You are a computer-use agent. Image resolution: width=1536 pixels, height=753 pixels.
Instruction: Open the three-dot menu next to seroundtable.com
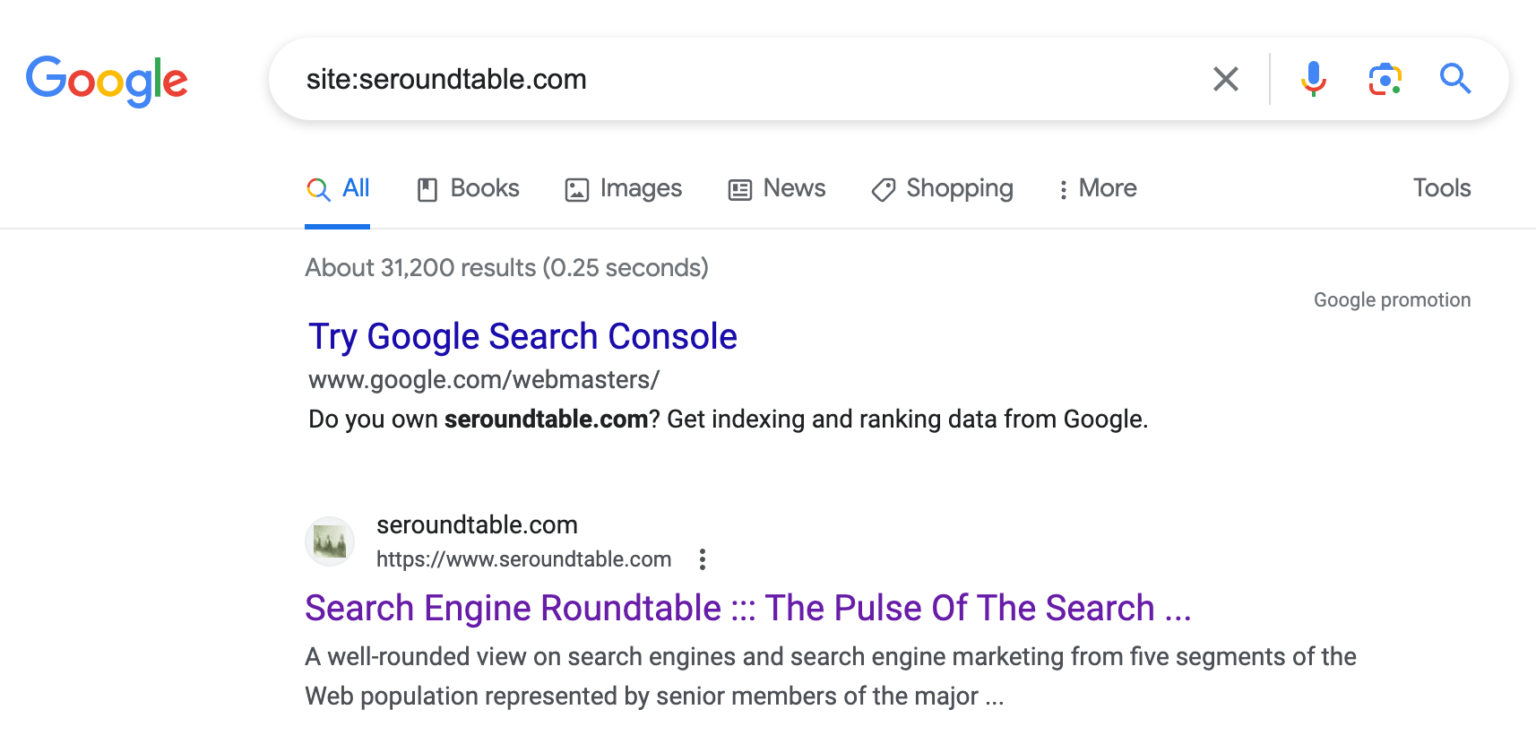[702, 559]
